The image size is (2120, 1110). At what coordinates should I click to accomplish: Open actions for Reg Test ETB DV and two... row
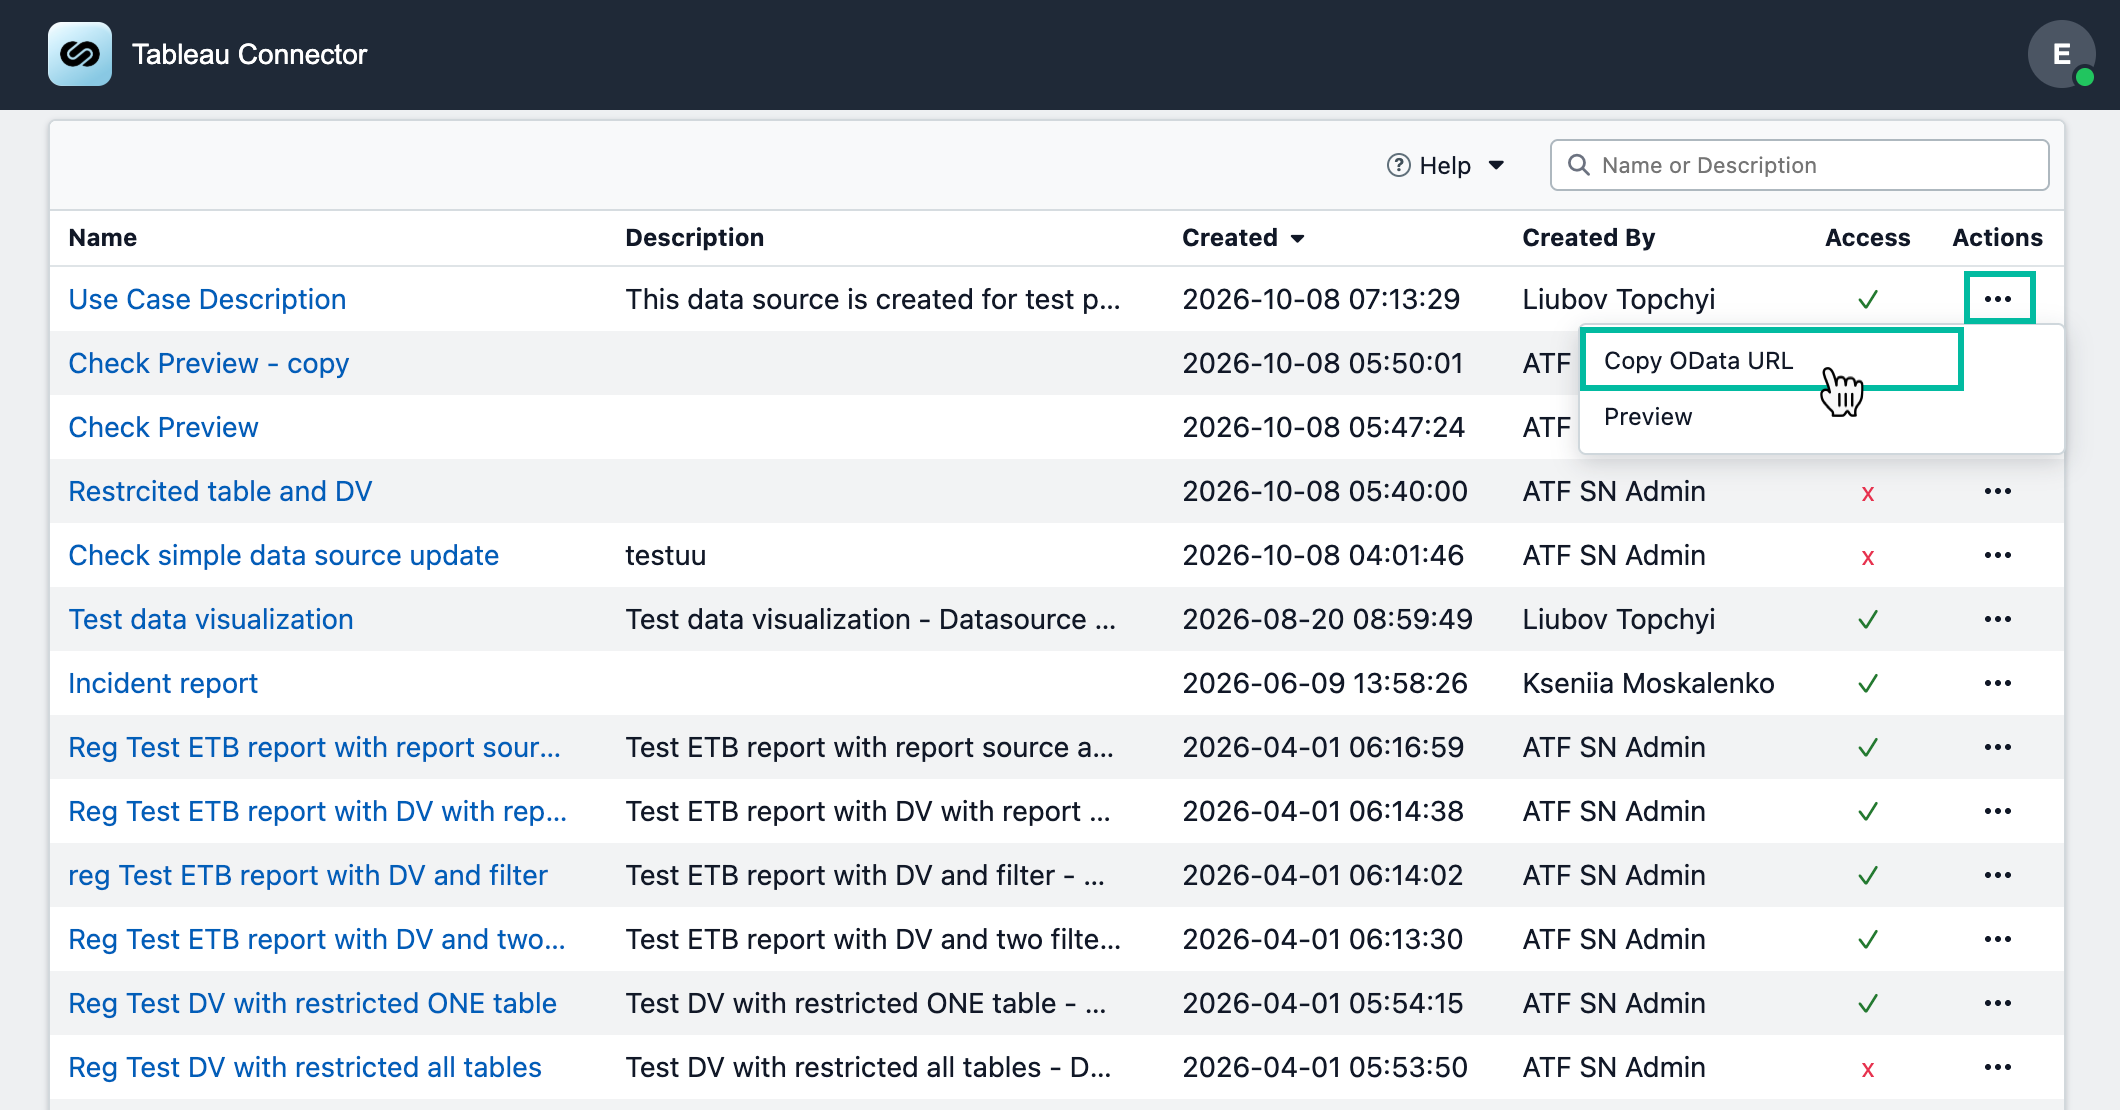pyautogui.click(x=1998, y=939)
